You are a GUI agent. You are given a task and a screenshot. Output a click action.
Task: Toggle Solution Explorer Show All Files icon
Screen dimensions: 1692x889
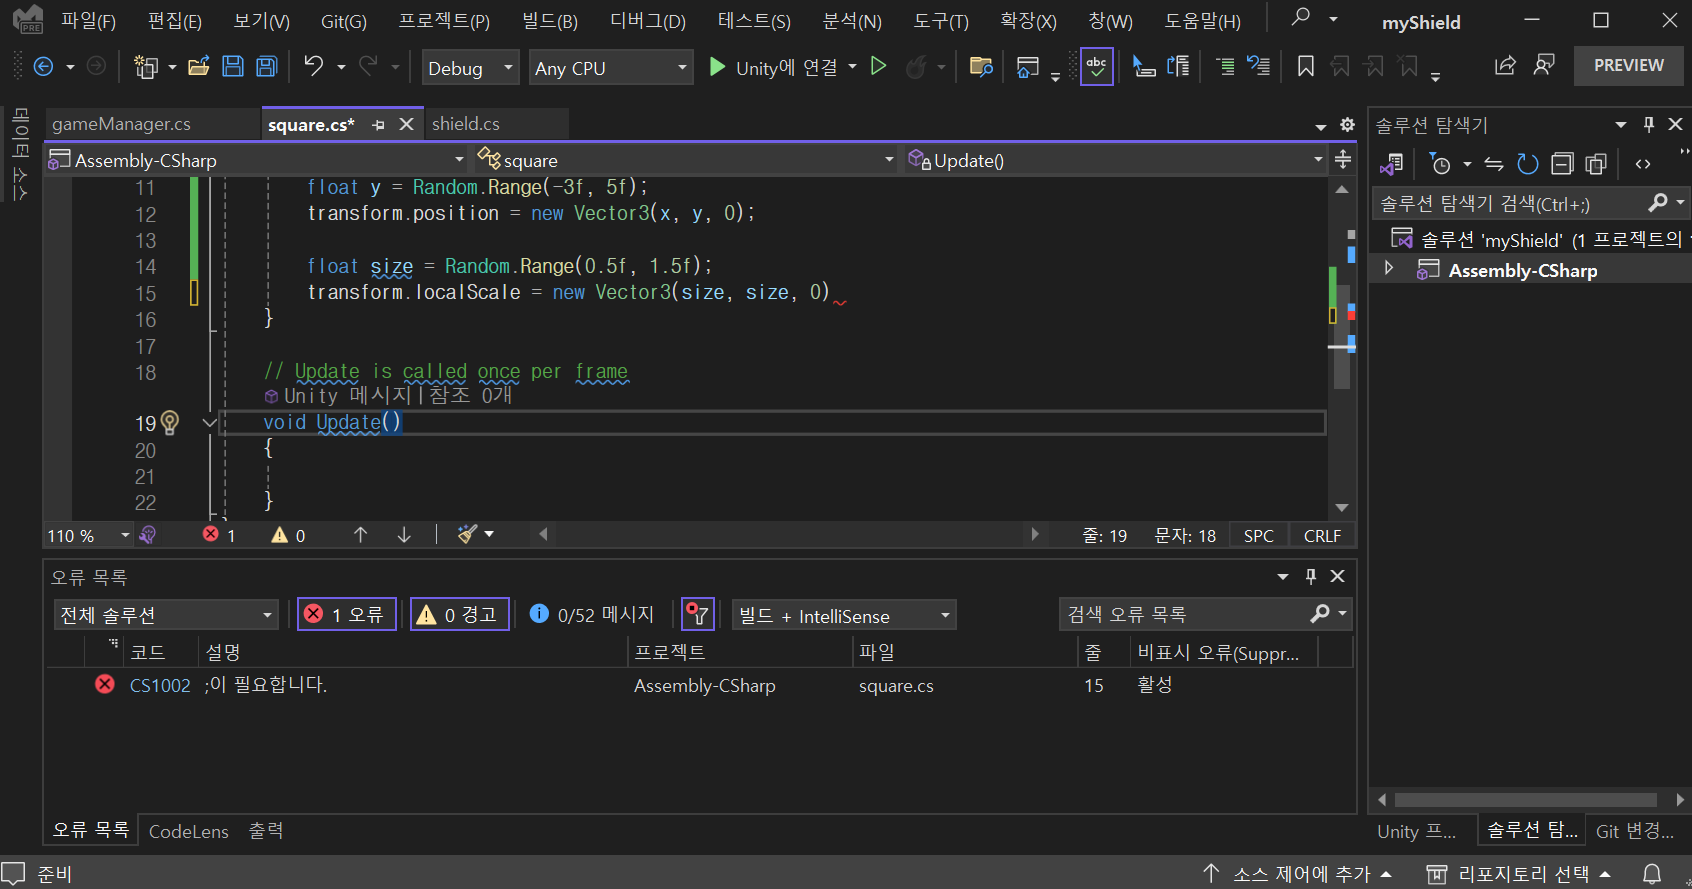[1596, 164]
